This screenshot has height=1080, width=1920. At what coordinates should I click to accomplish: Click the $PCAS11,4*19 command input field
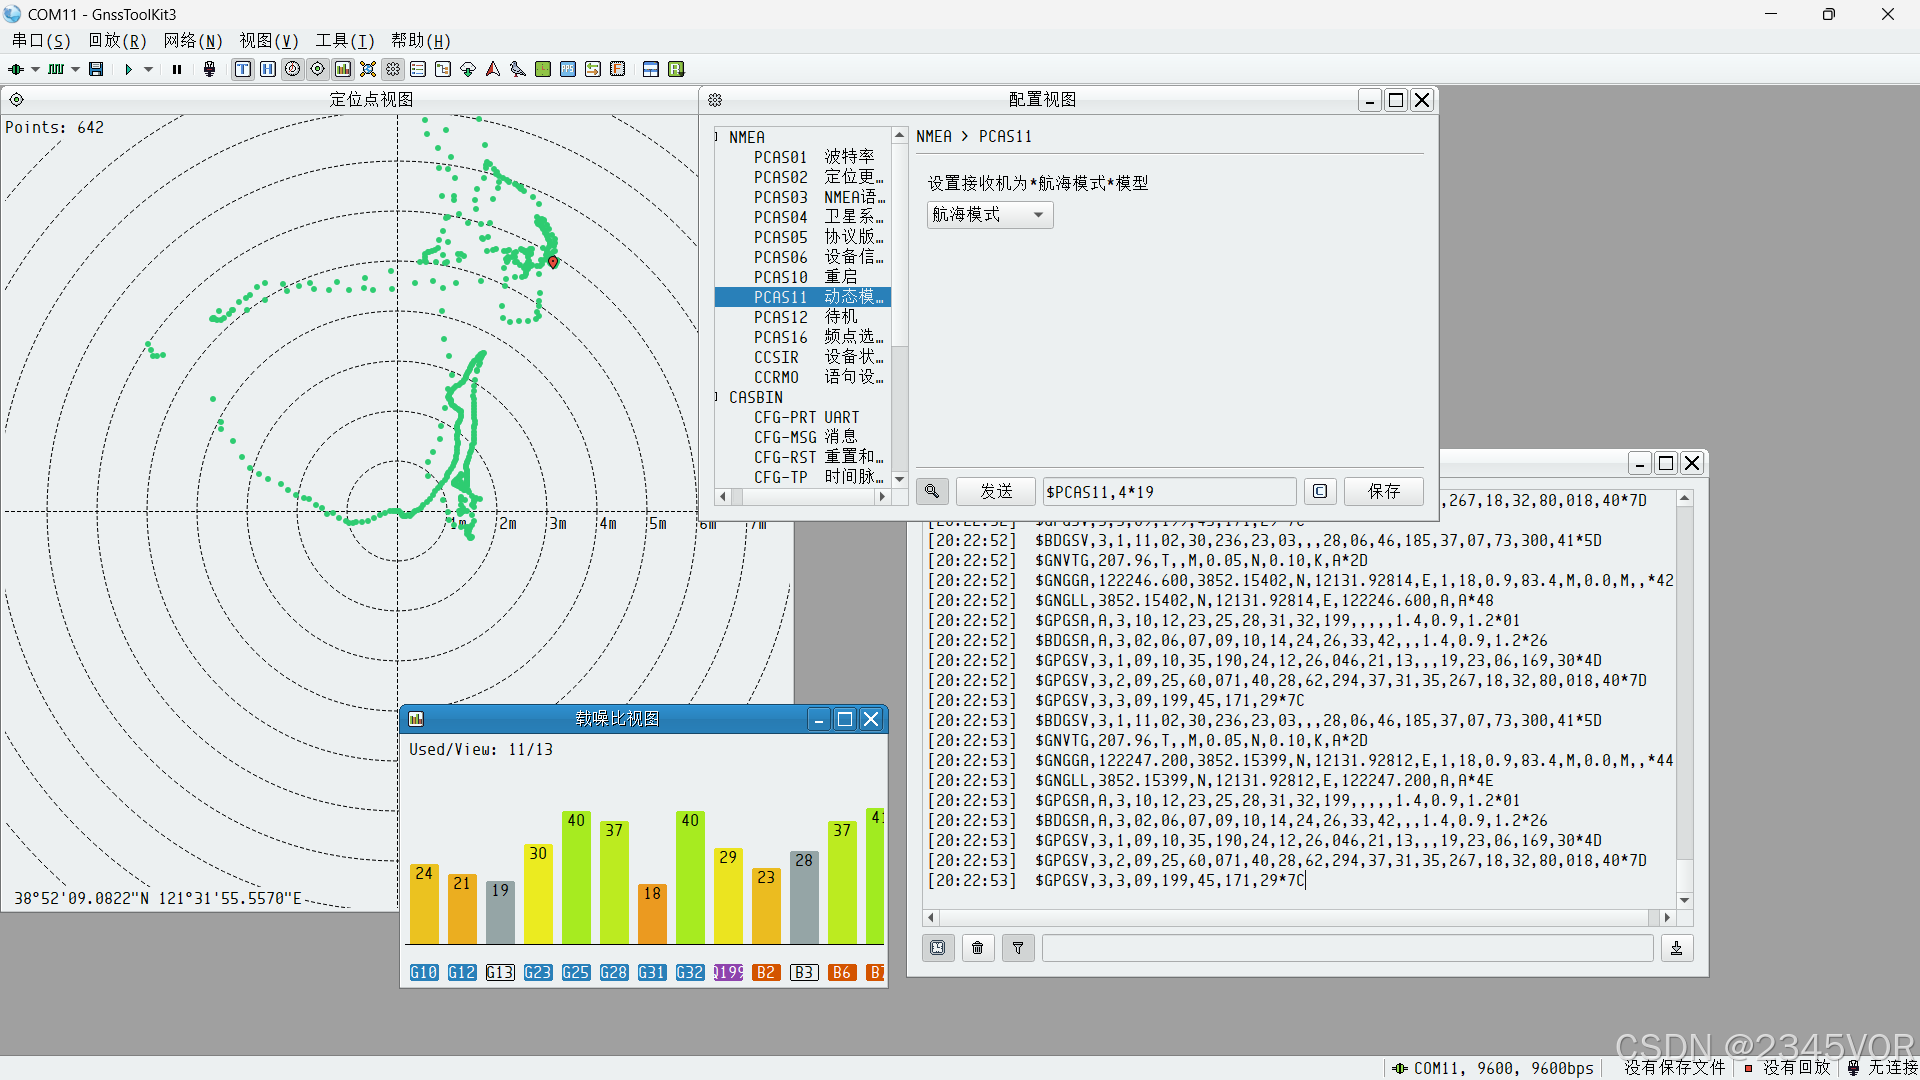(x=1169, y=492)
